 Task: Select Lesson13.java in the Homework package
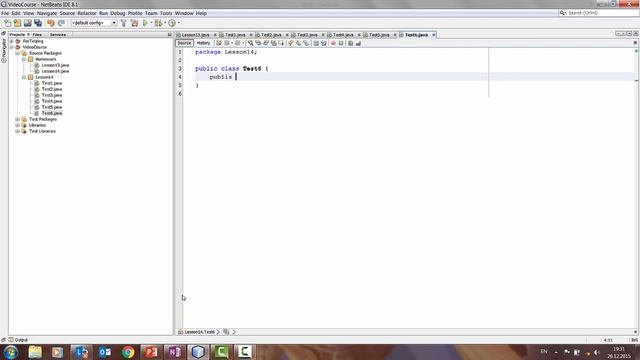pyautogui.click(x=55, y=65)
